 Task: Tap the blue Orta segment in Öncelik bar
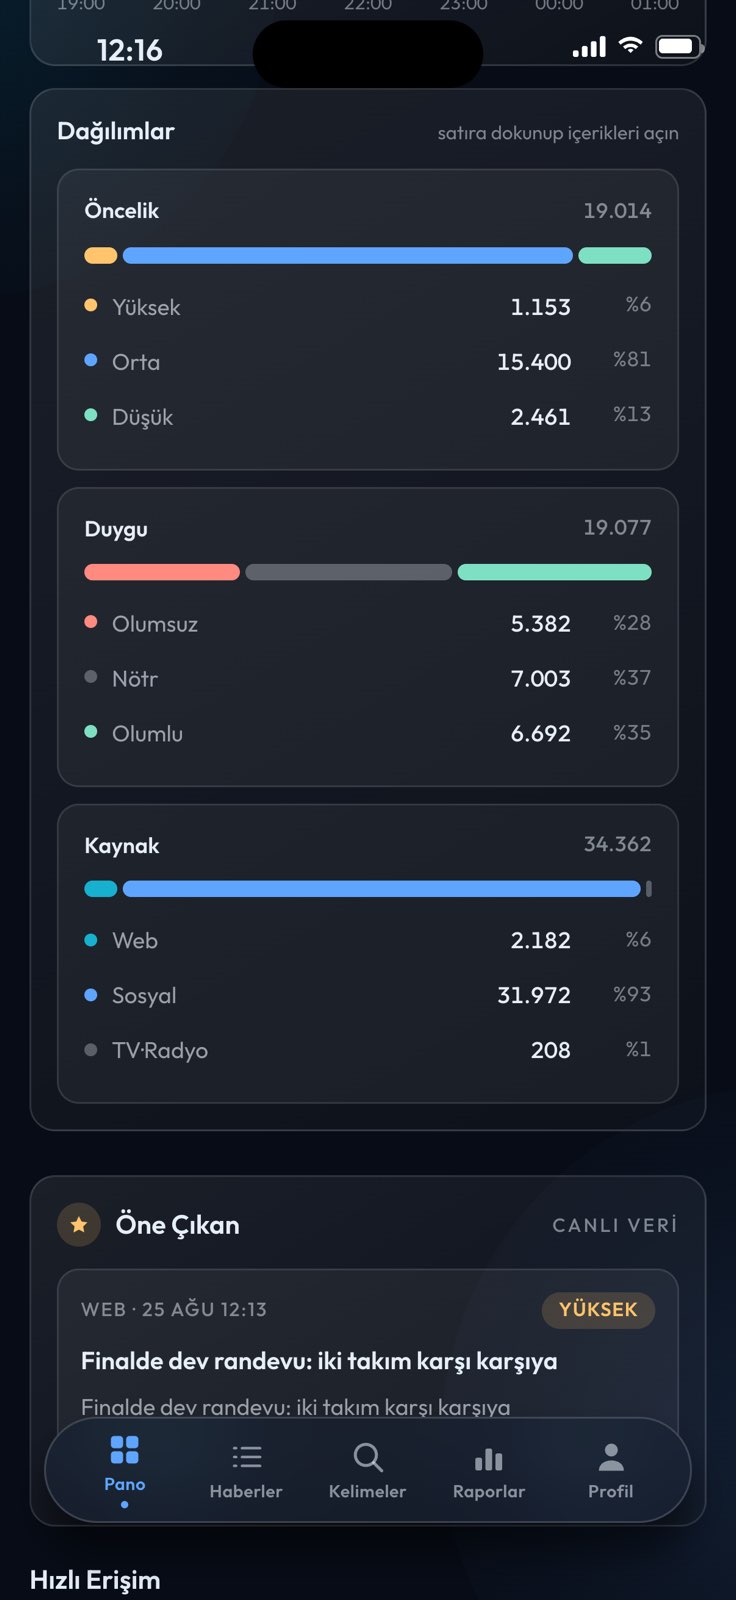[x=347, y=256]
